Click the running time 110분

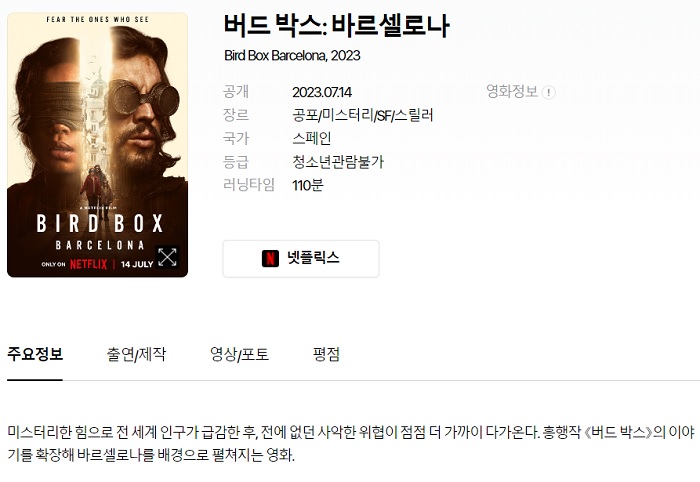point(308,185)
